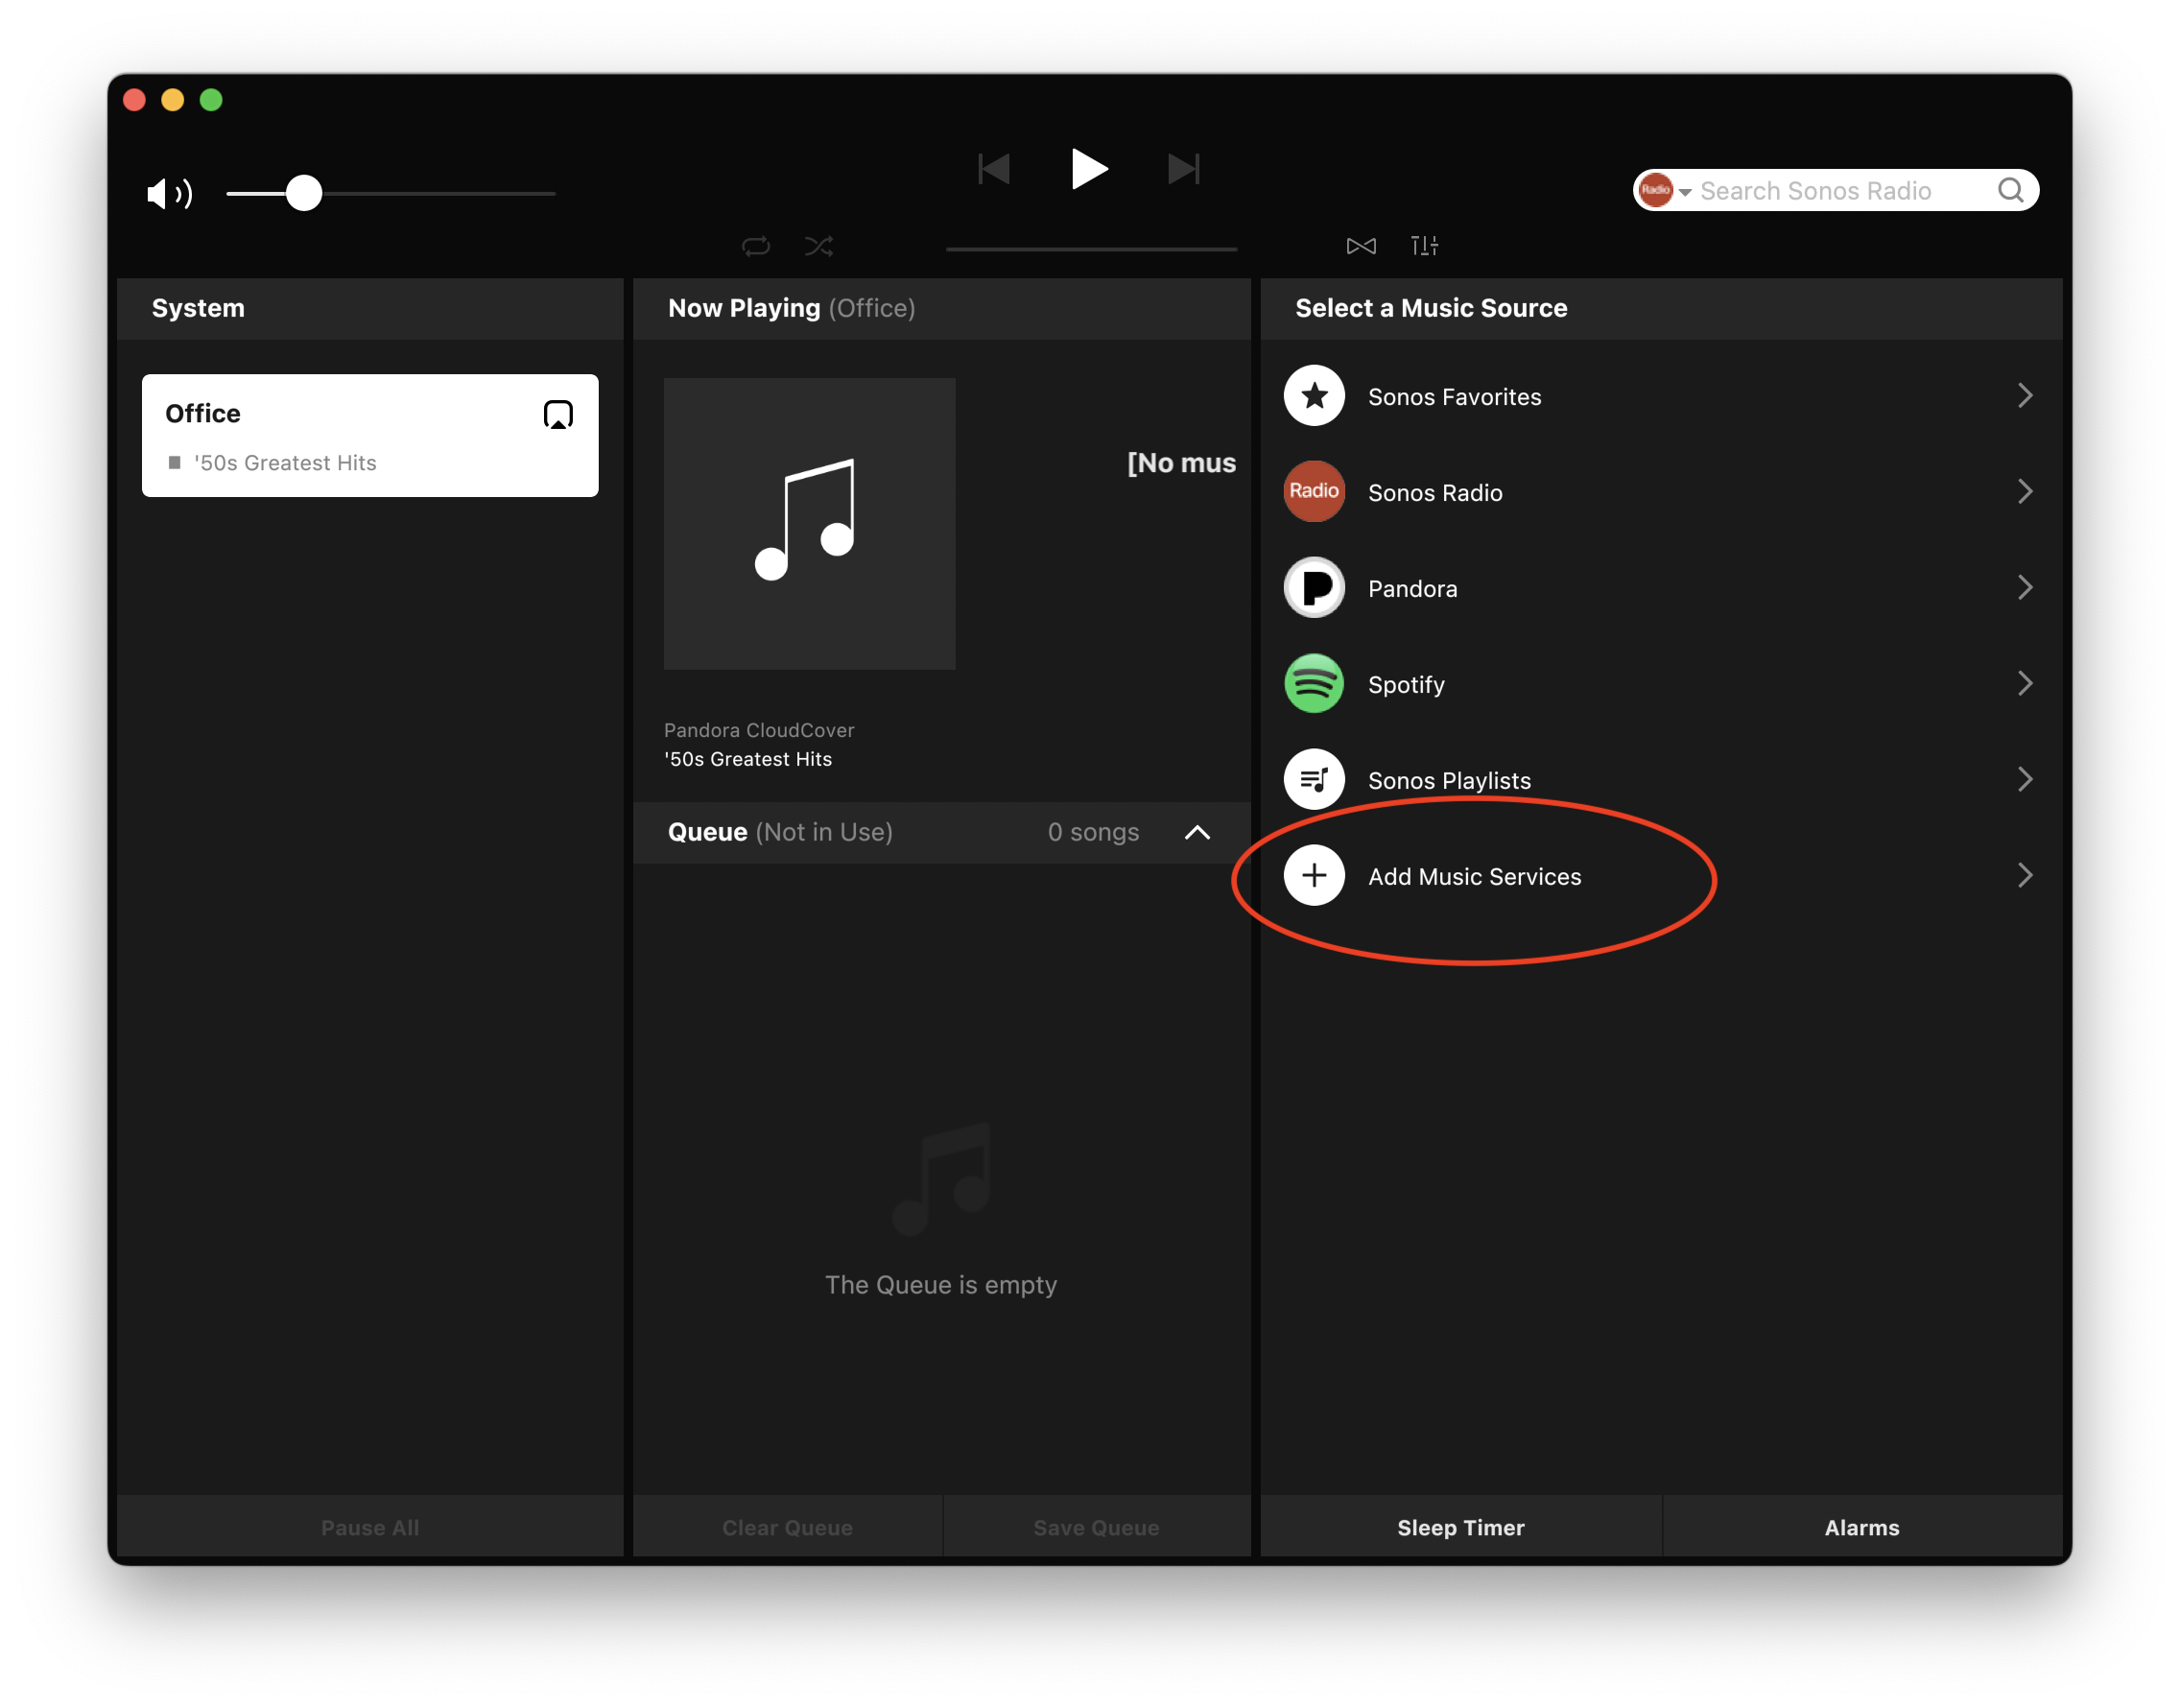2180x1708 pixels.
Task: Click the album art placeholder
Action: (x=809, y=524)
